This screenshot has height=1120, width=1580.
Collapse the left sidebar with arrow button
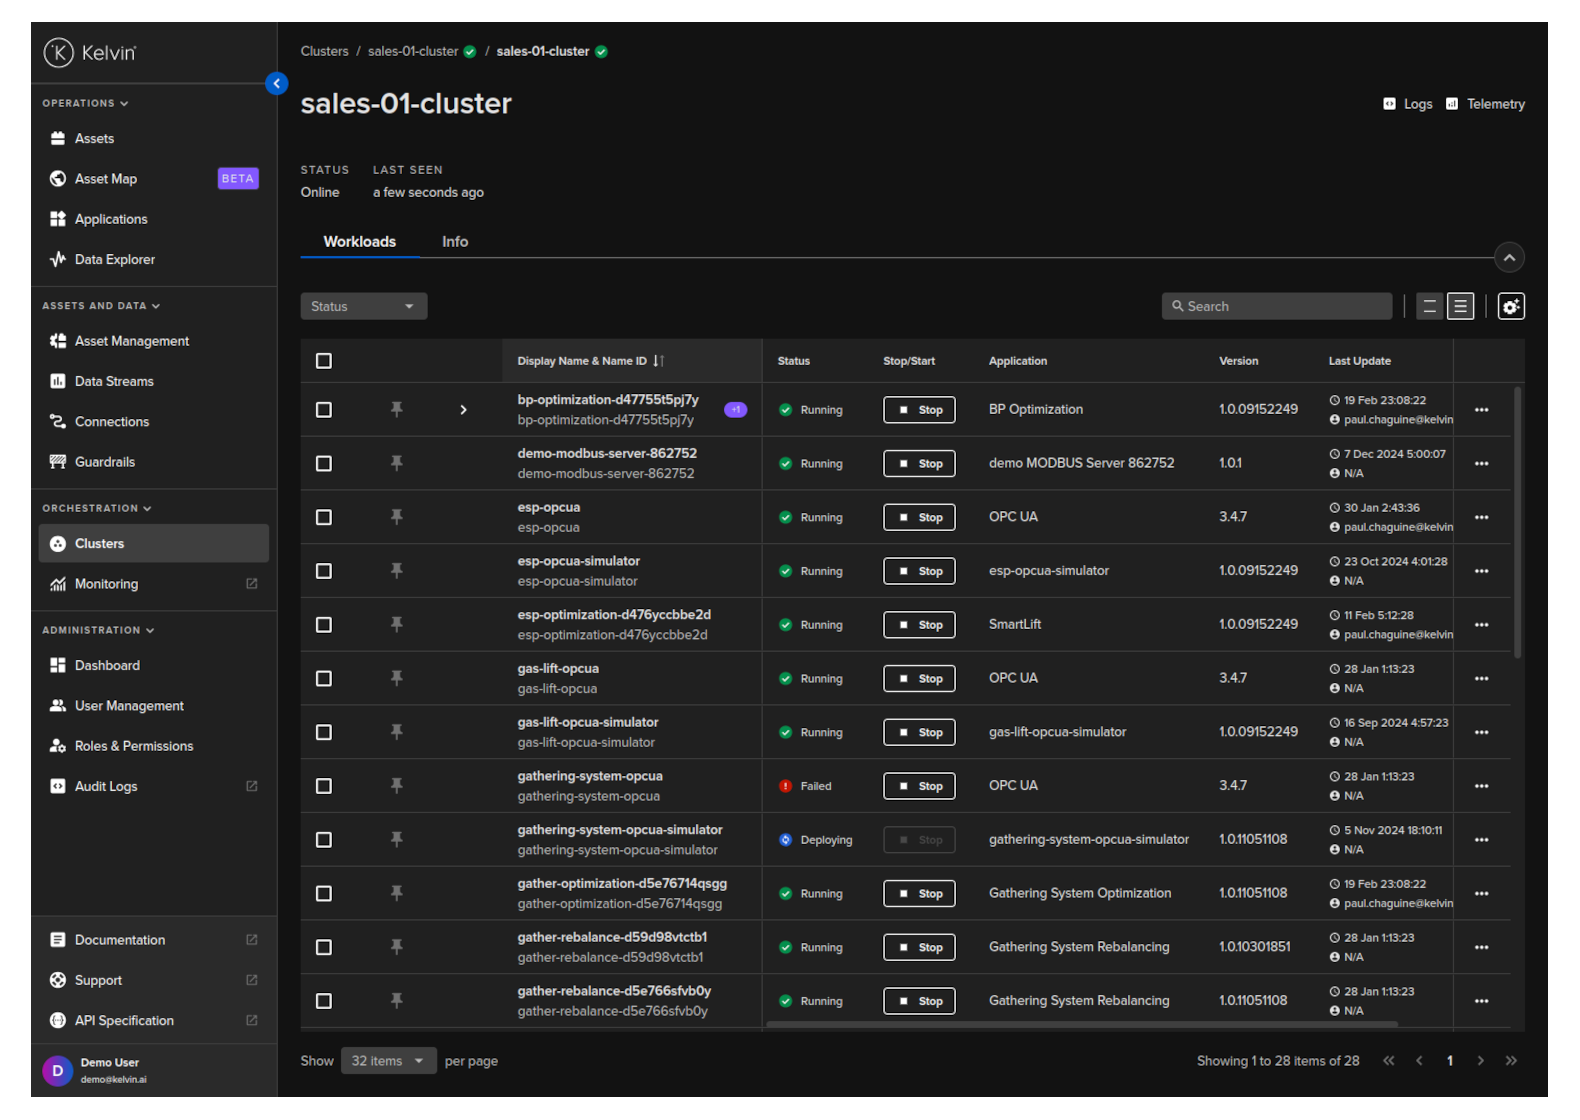[277, 84]
